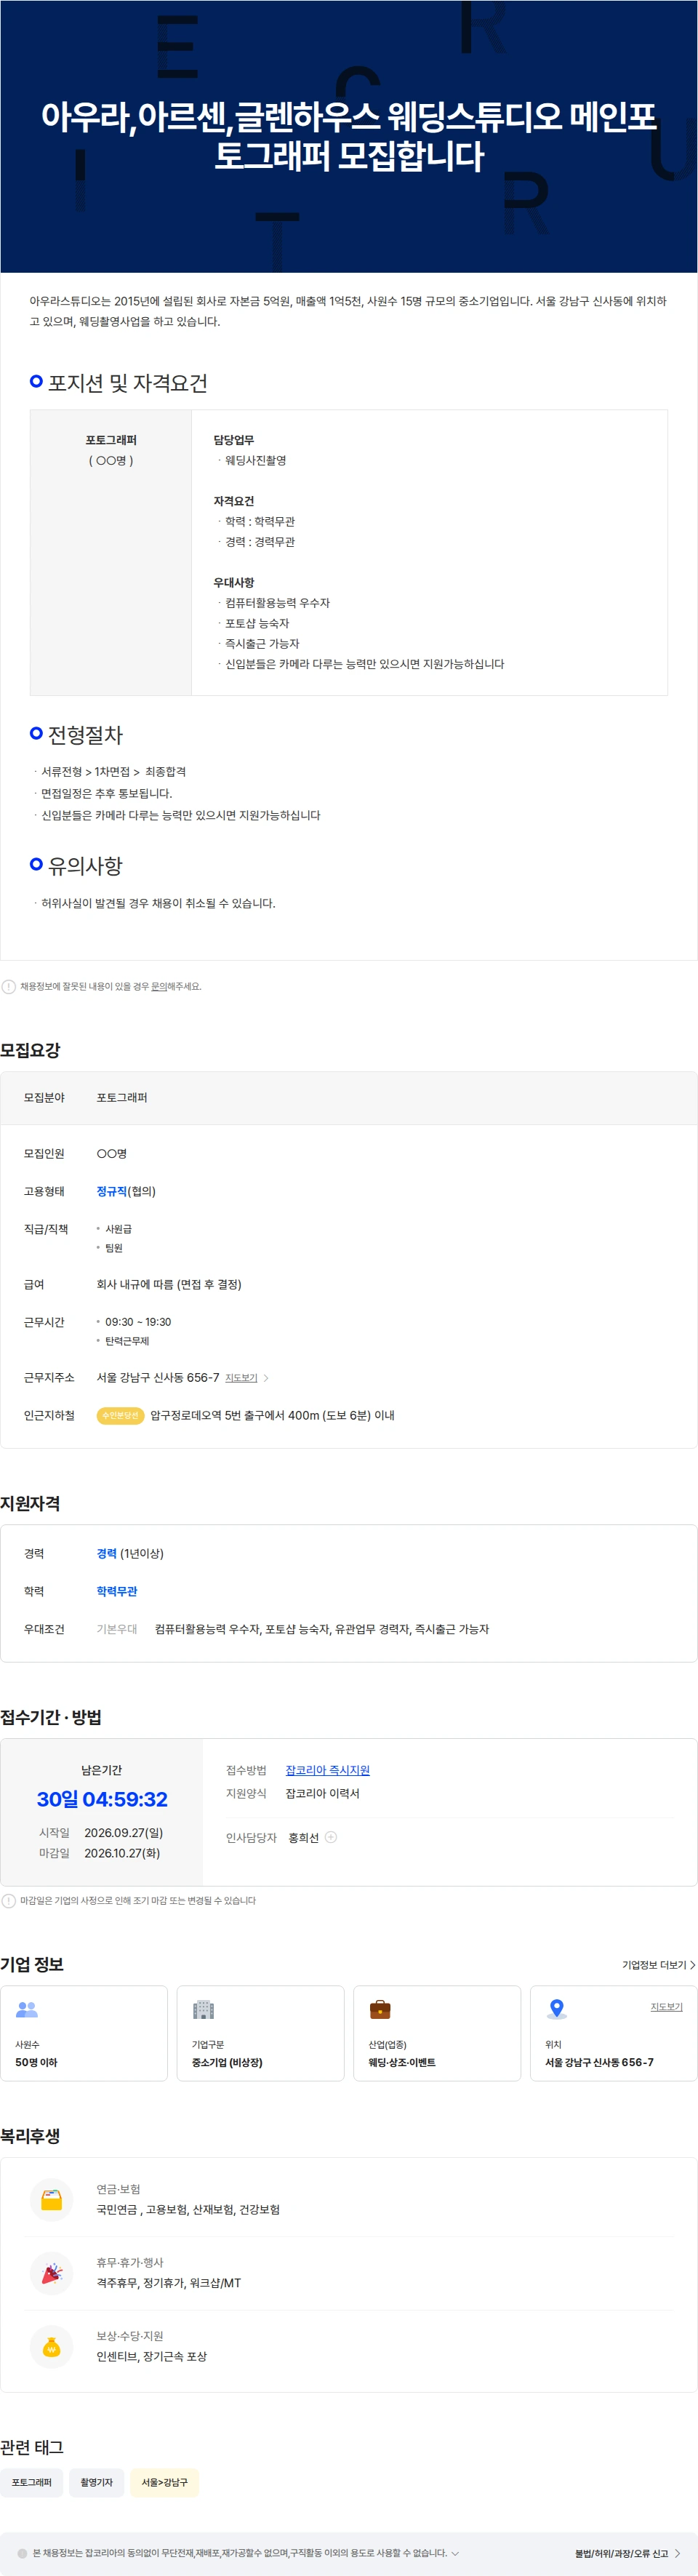Click the info icon beside 마감일은 기업의 사정 notice
This screenshot has width=698, height=2576.
pyautogui.click(x=9, y=1901)
